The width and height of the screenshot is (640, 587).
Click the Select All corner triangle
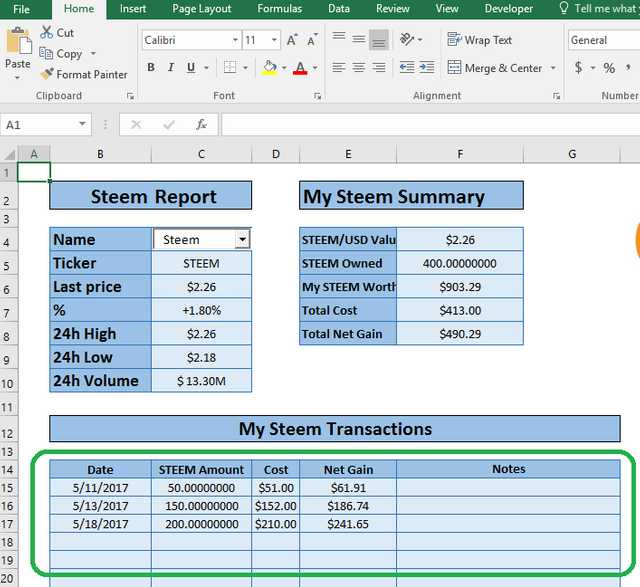(x=10, y=154)
